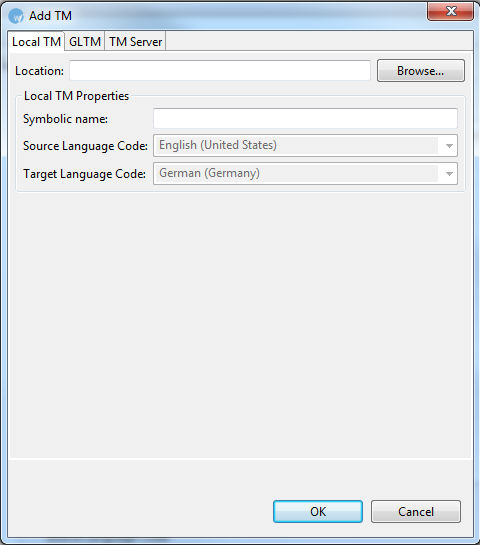Open the German (Germany) combo box
Screen dimensions: 480x545
click(305, 173)
